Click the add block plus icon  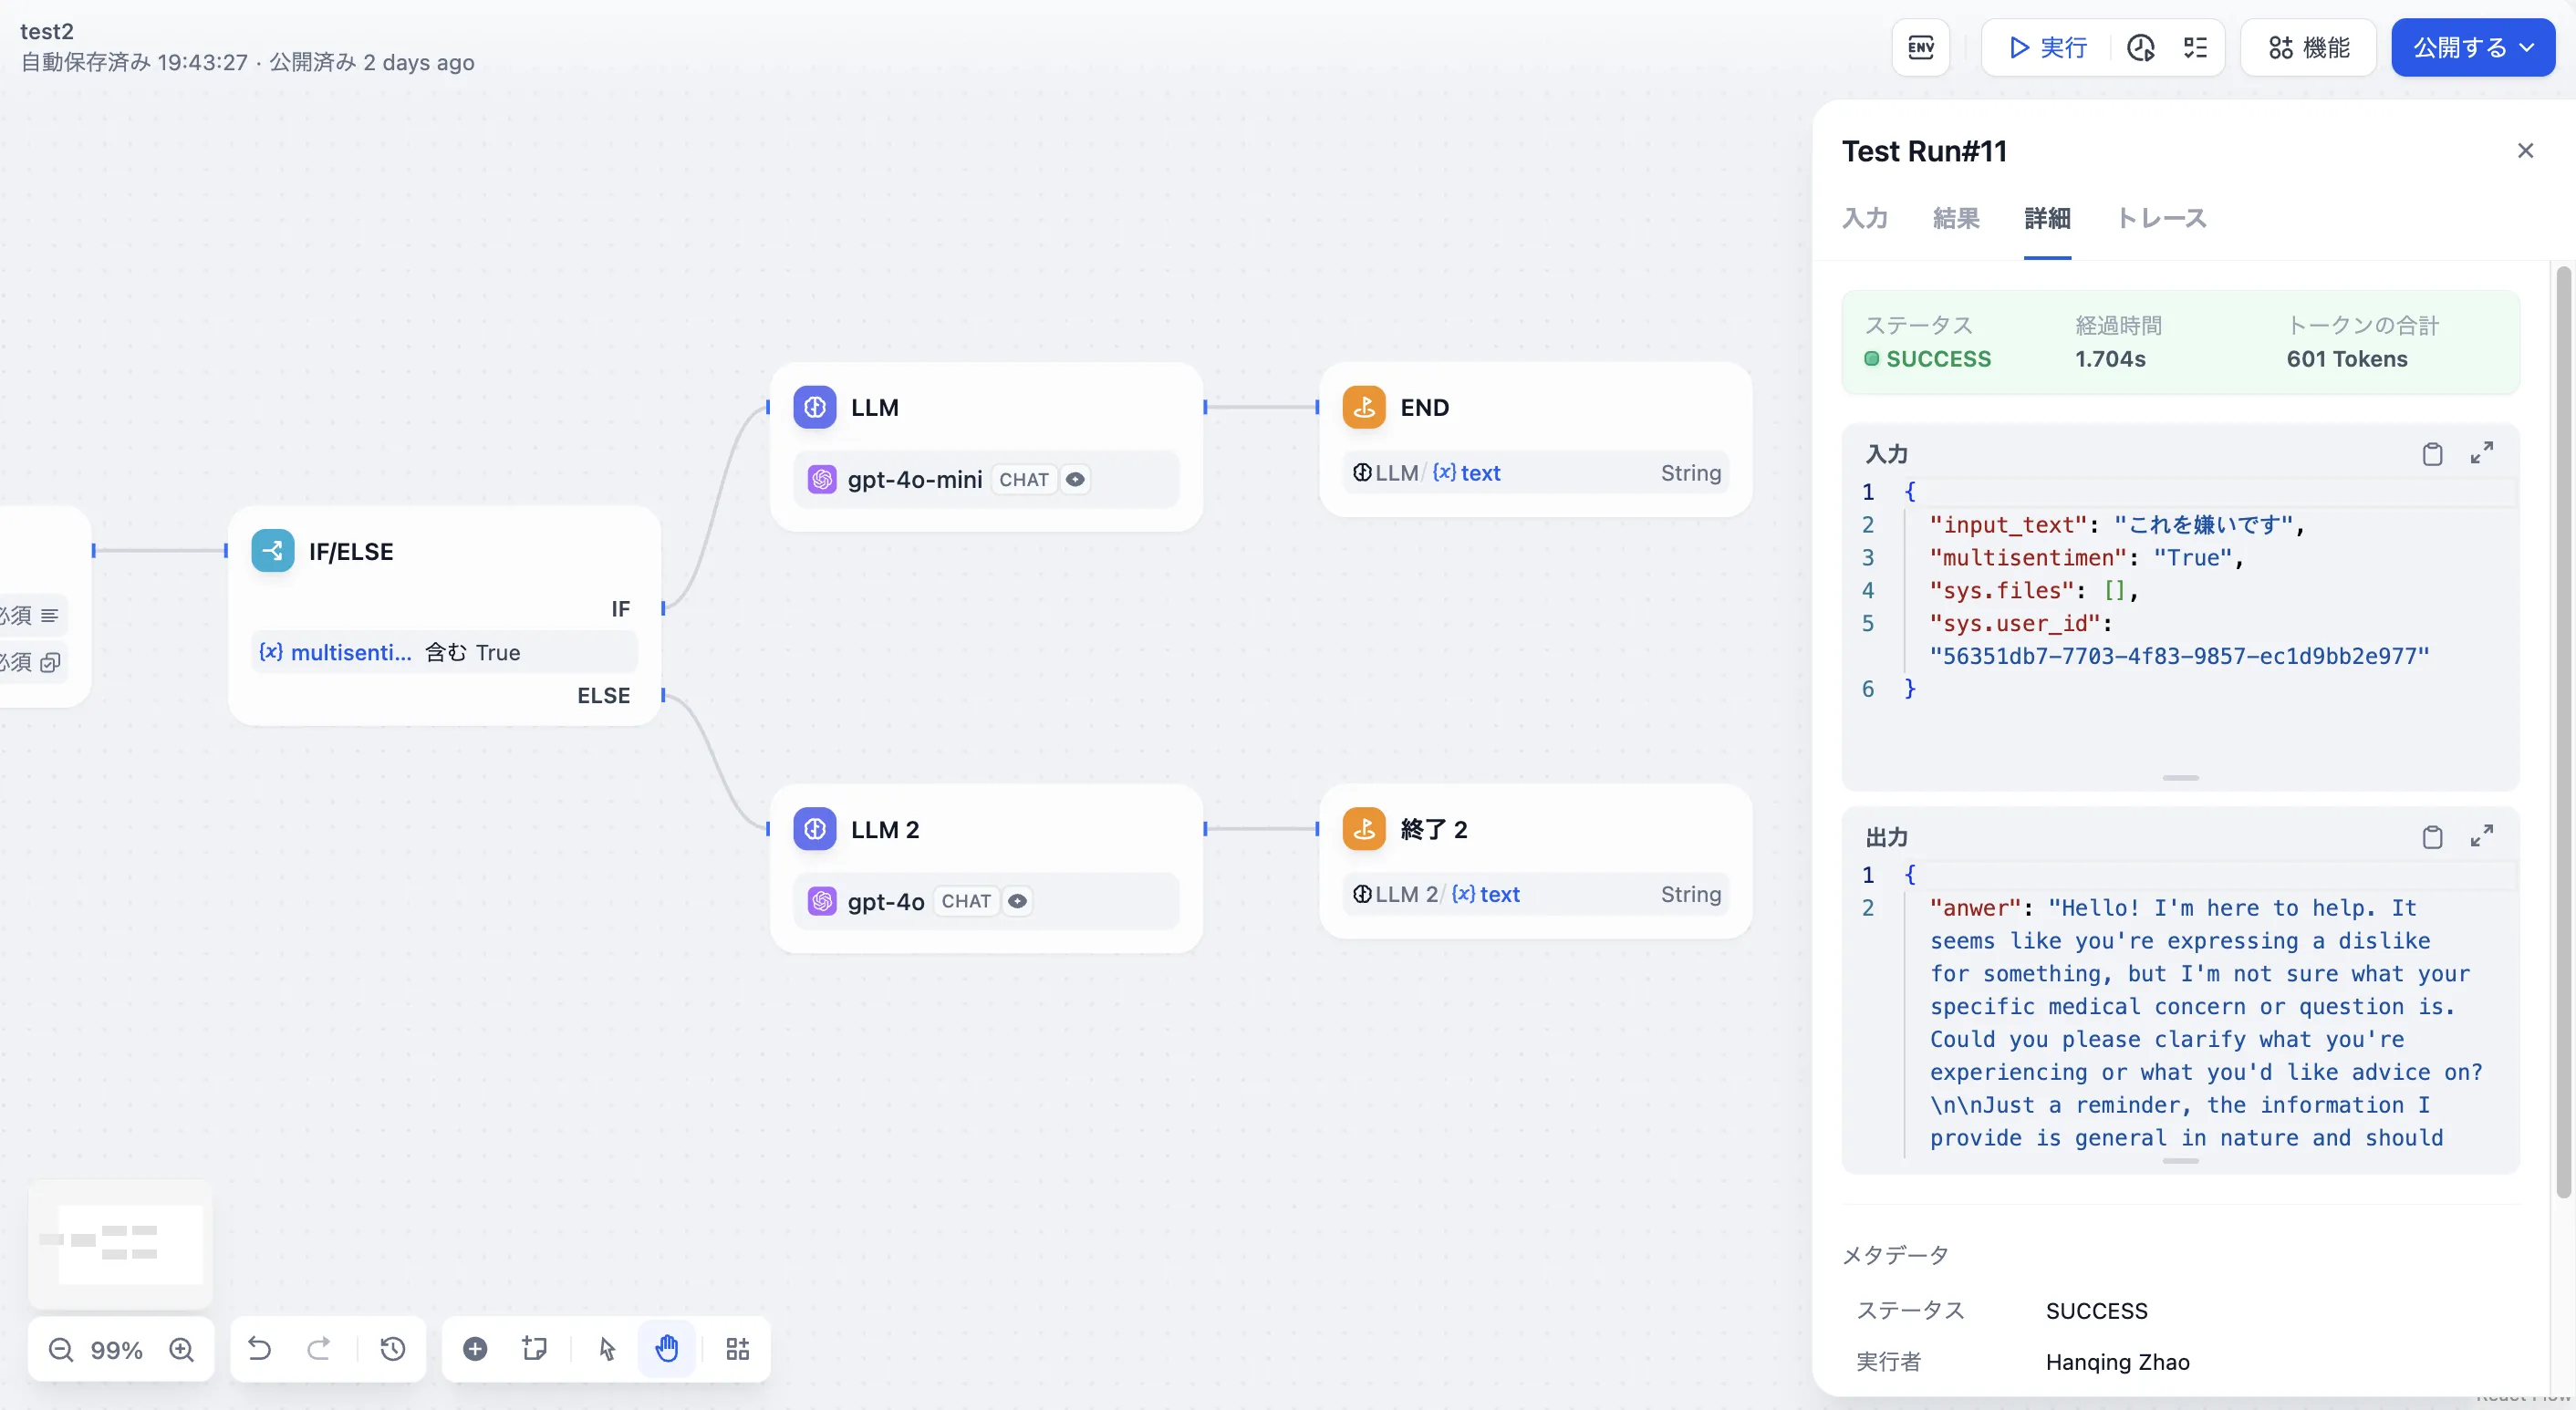point(475,1349)
